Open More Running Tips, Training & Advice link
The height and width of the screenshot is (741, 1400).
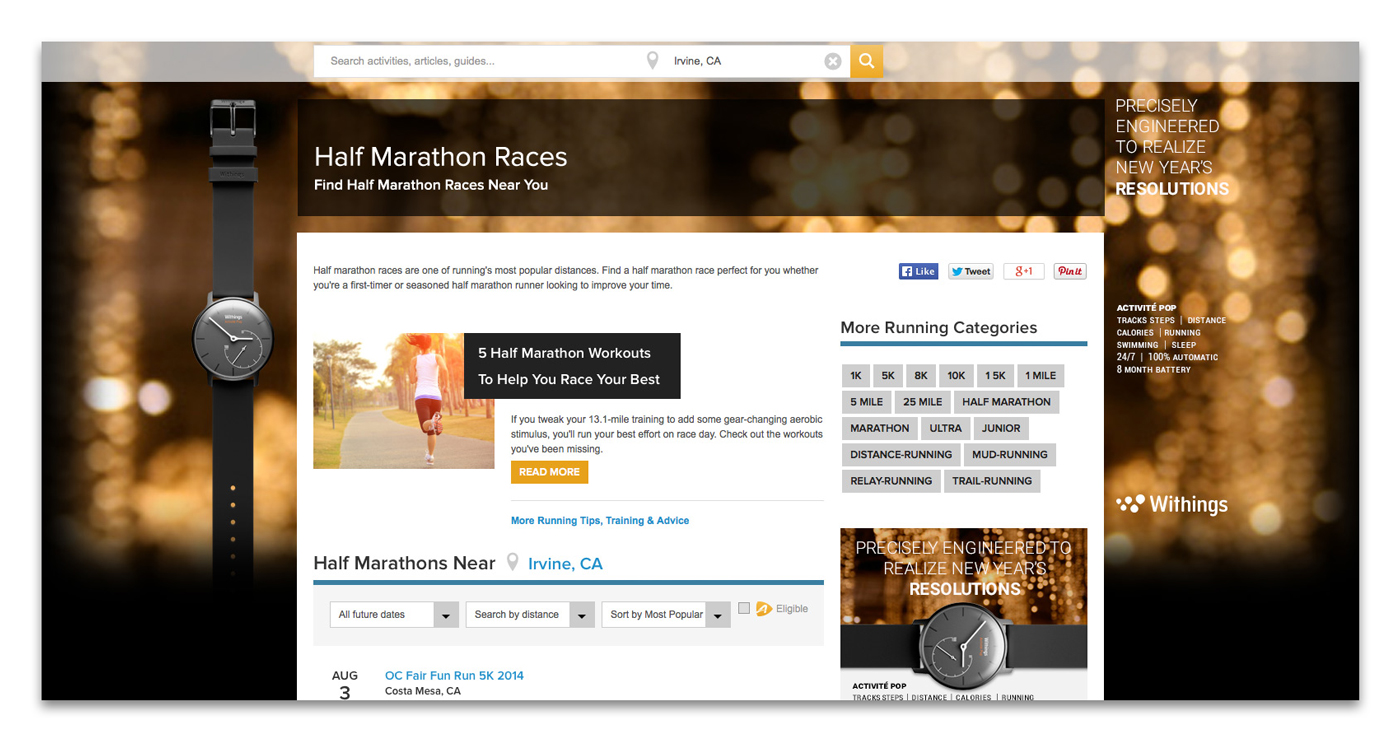599,521
